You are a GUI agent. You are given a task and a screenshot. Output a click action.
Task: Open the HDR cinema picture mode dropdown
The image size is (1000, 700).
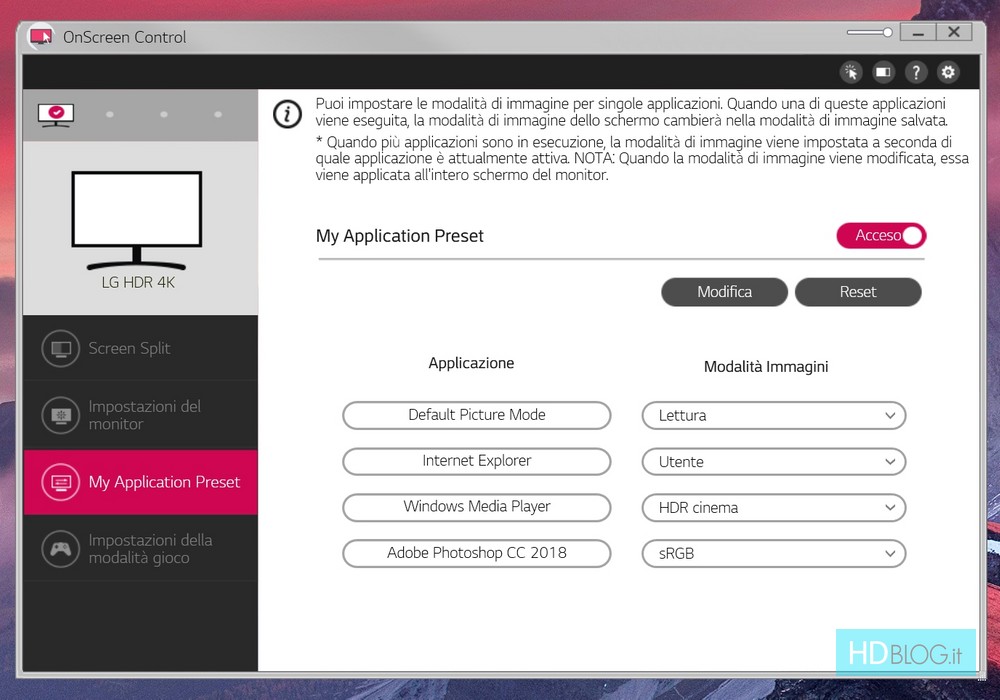click(x=774, y=507)
